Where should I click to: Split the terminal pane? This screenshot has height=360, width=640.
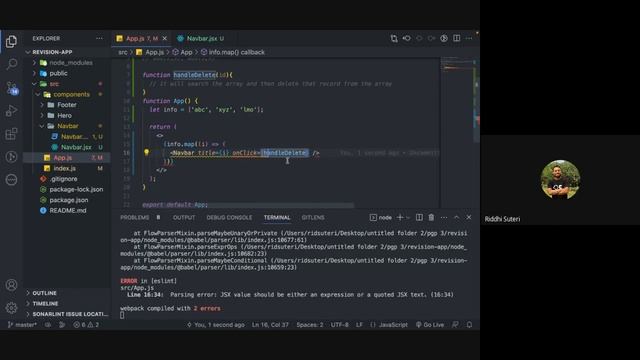coord(419,218)
